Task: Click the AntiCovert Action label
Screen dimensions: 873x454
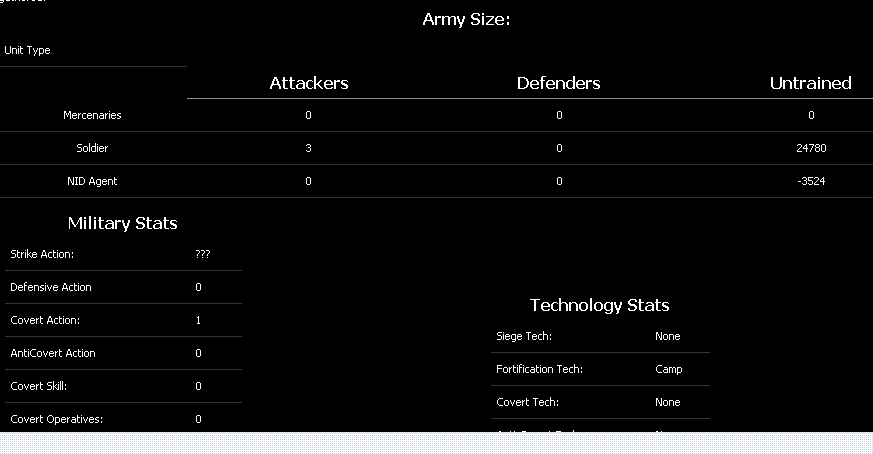Action: pyautogui.click(x=53, y=353)
